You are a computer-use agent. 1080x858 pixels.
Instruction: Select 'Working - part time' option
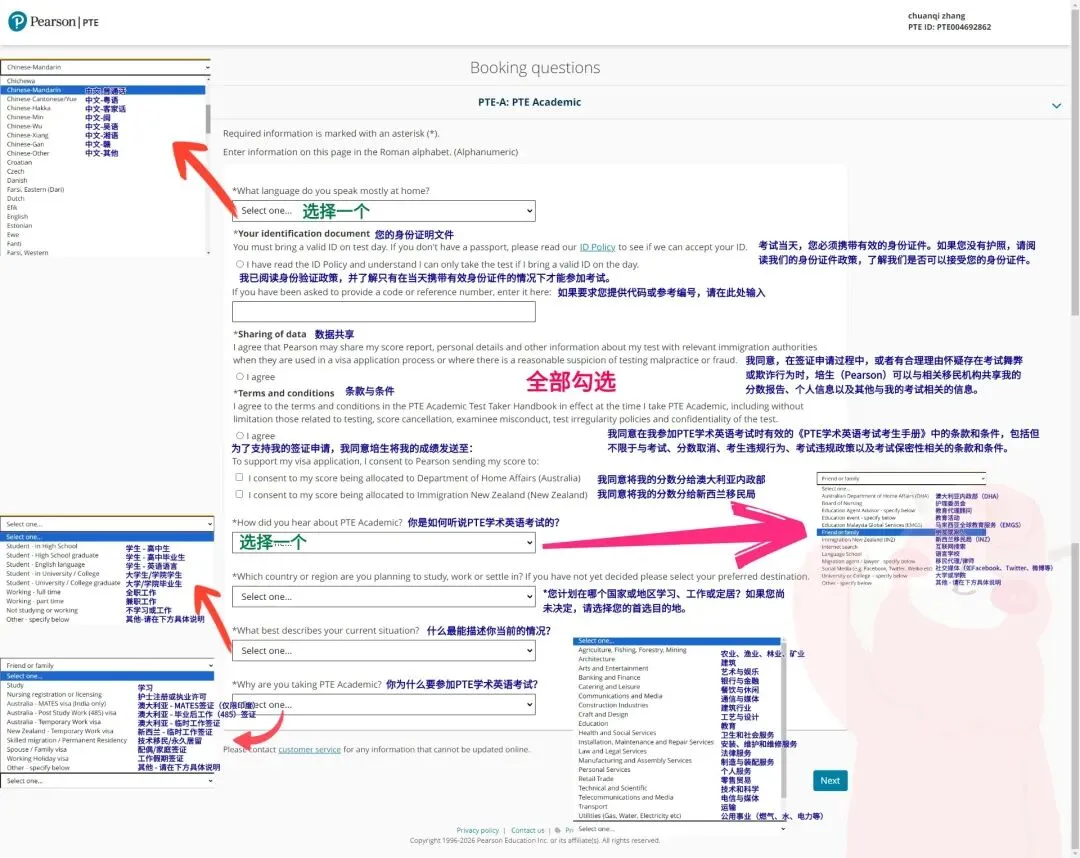(34, 601)
